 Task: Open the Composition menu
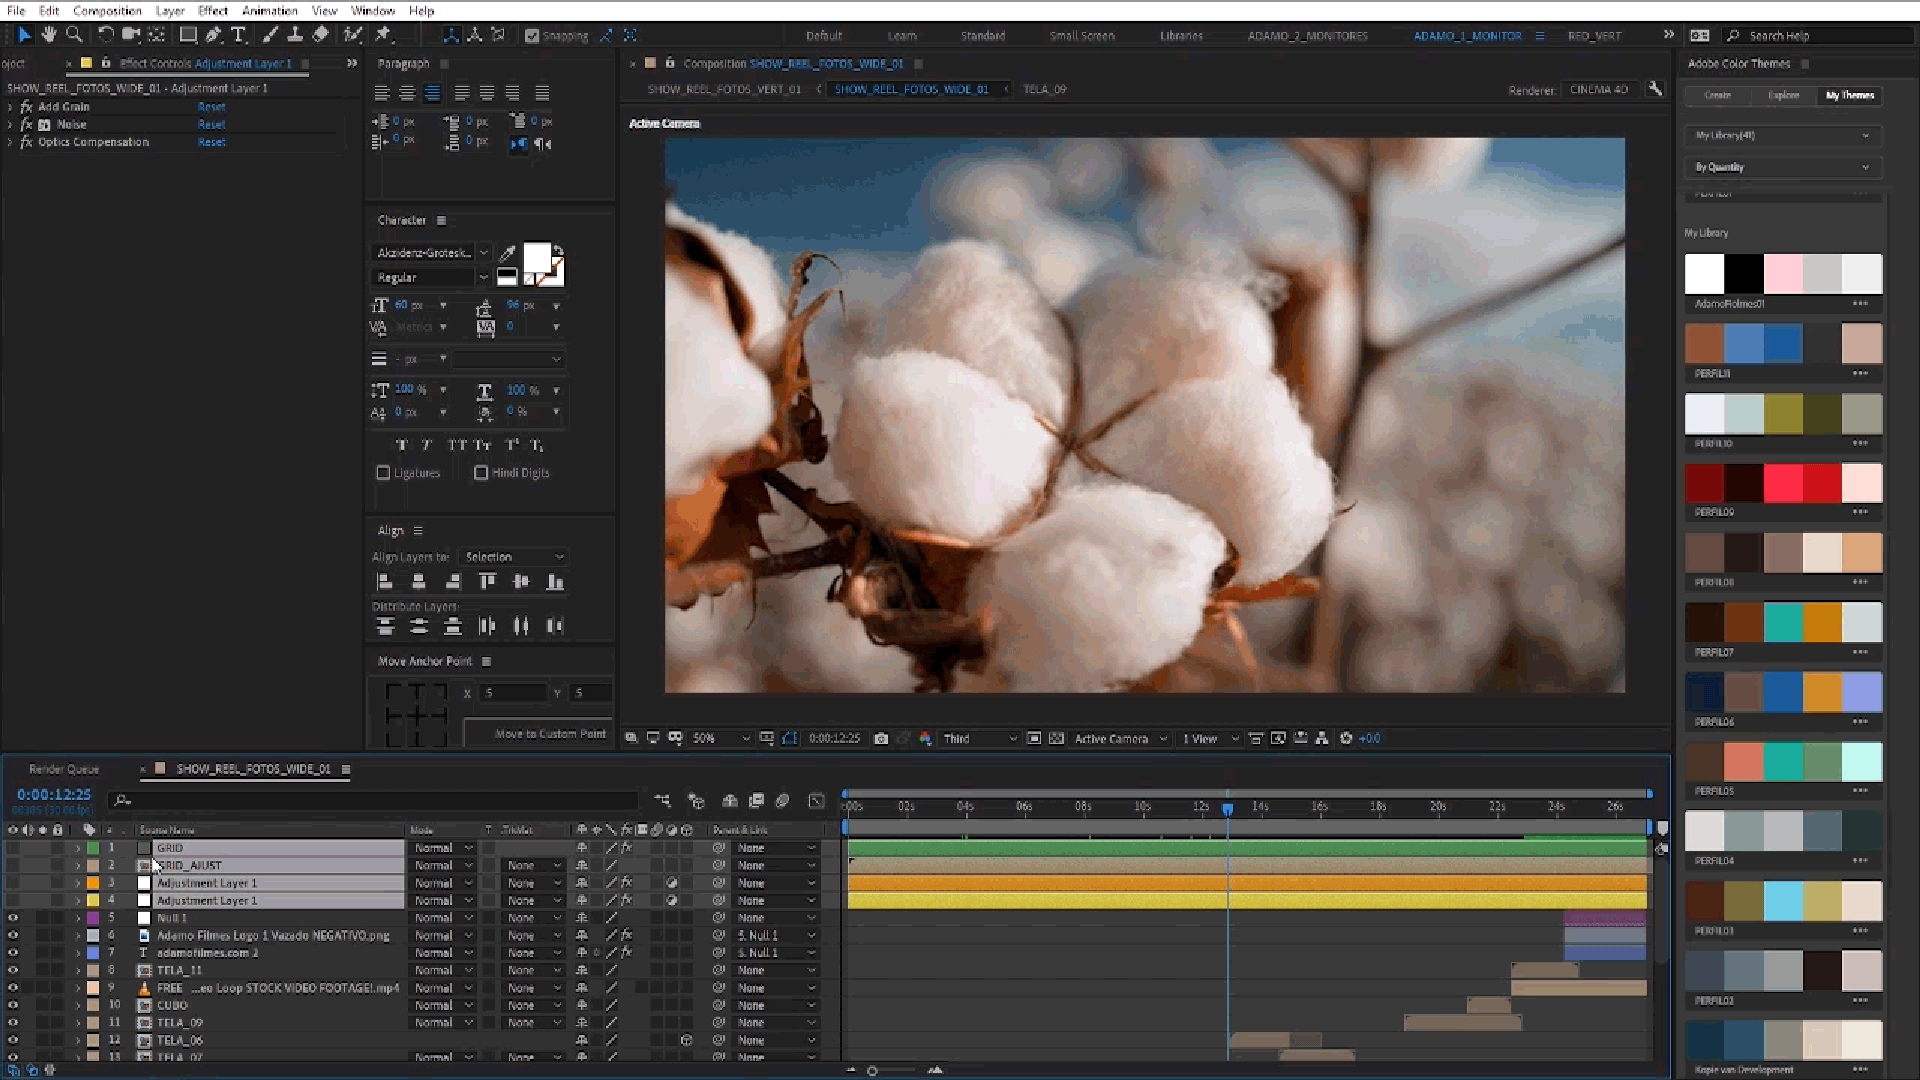pyautogui.click(x=107, y=10)
